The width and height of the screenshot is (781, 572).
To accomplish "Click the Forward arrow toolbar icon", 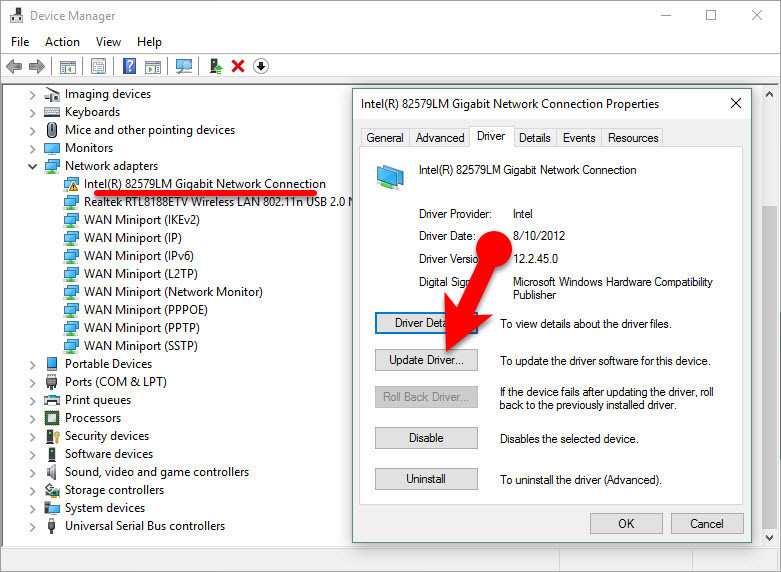I will pyautogui.click(x=37, y=66).
